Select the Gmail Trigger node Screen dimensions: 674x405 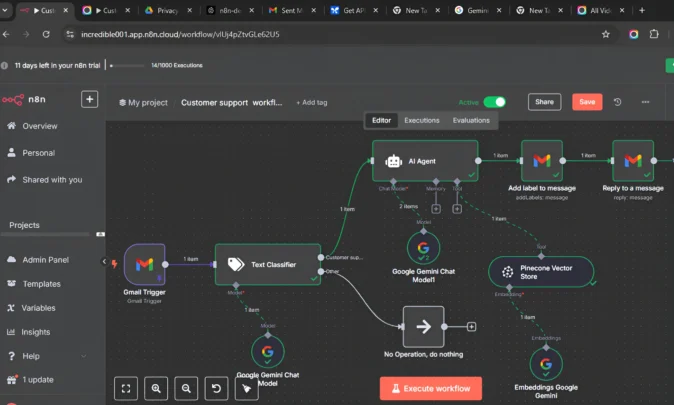coord(144,264)
